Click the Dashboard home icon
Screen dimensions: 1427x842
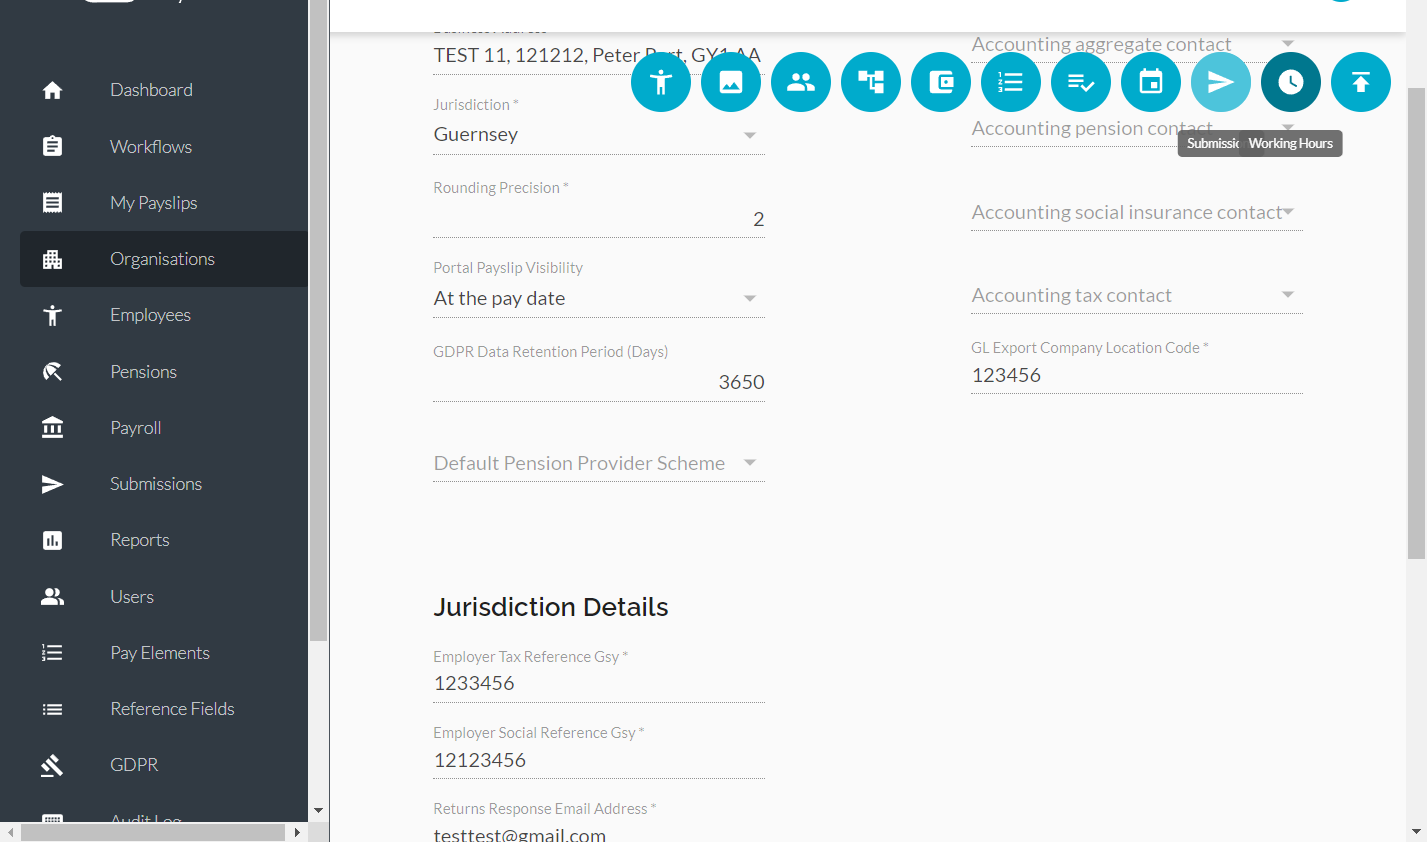pos(53,90)
